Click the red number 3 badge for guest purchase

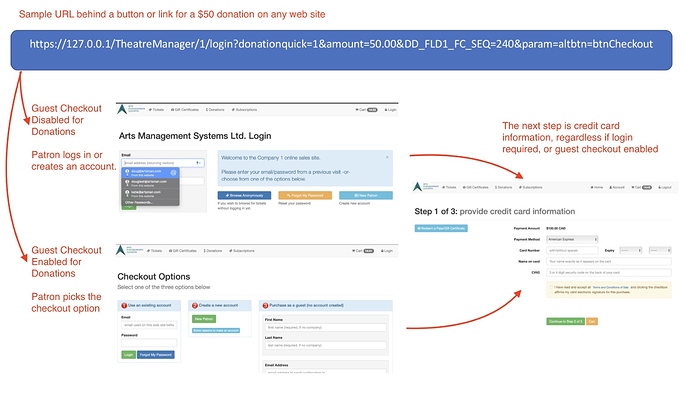coord(265,305)
